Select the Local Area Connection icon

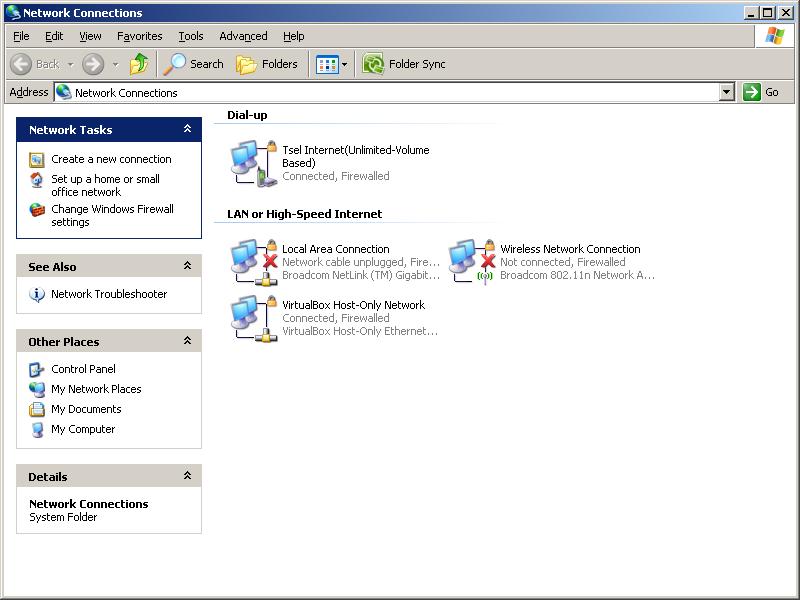pyautogui.click(x=254, y=262)
